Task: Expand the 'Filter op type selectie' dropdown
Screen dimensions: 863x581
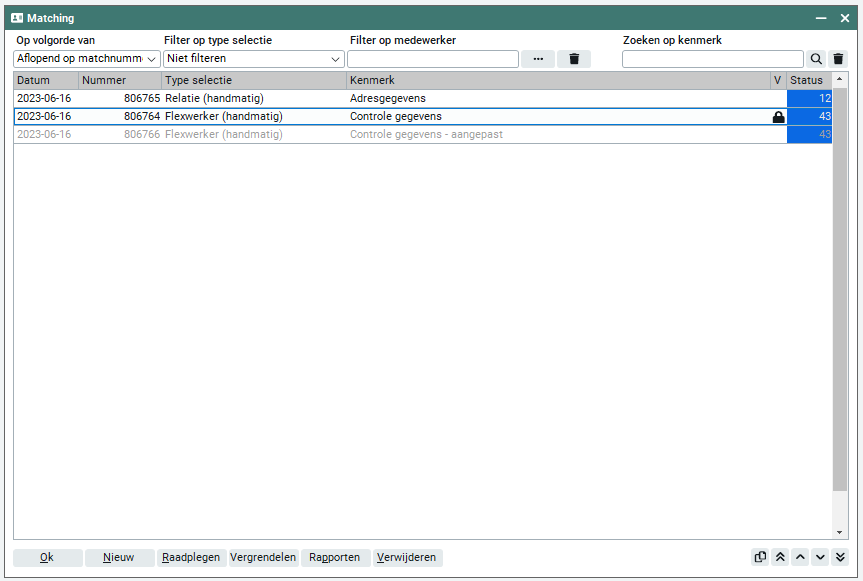Action: [254, 59]
